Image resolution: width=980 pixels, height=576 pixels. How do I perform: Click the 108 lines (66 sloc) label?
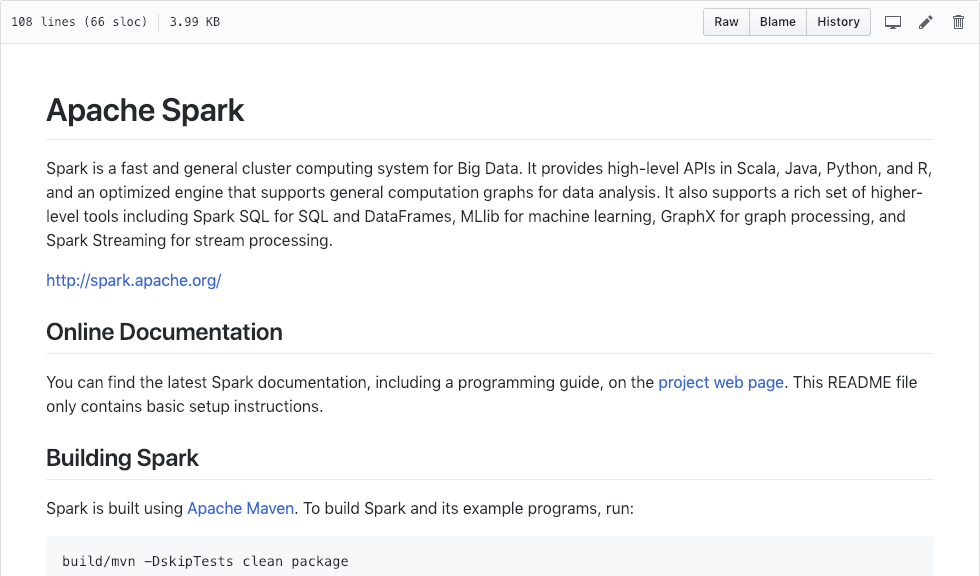(79, 22)
